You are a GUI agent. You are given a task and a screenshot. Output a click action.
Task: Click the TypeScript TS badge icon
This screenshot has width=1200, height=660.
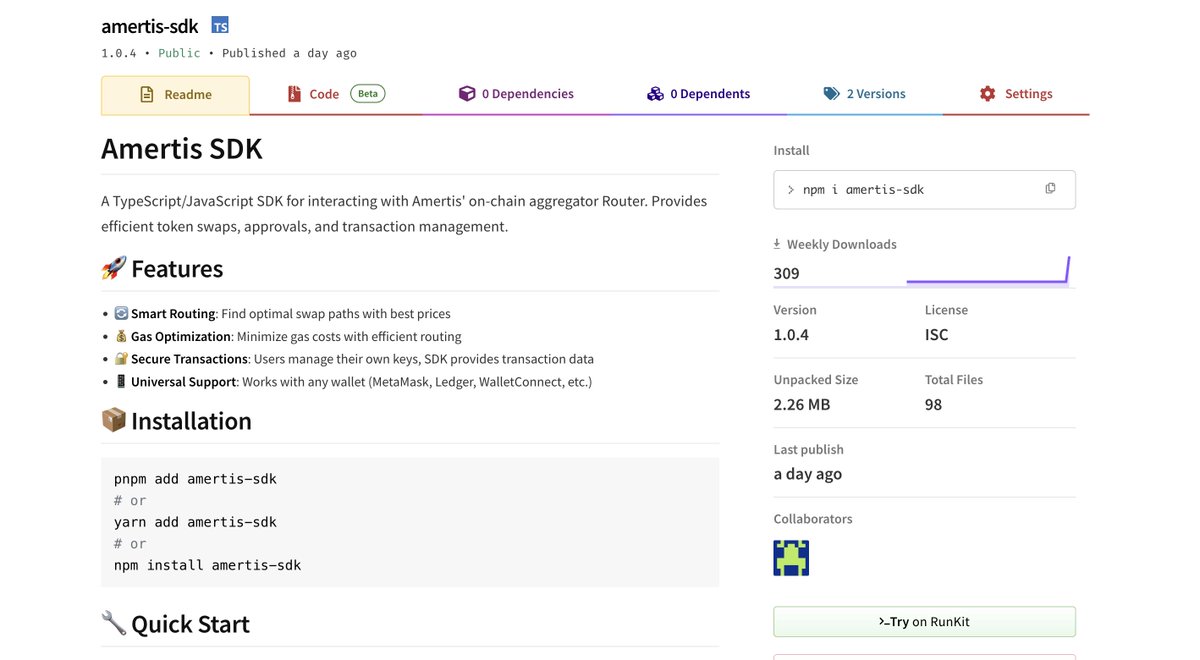tap(220, 26)
